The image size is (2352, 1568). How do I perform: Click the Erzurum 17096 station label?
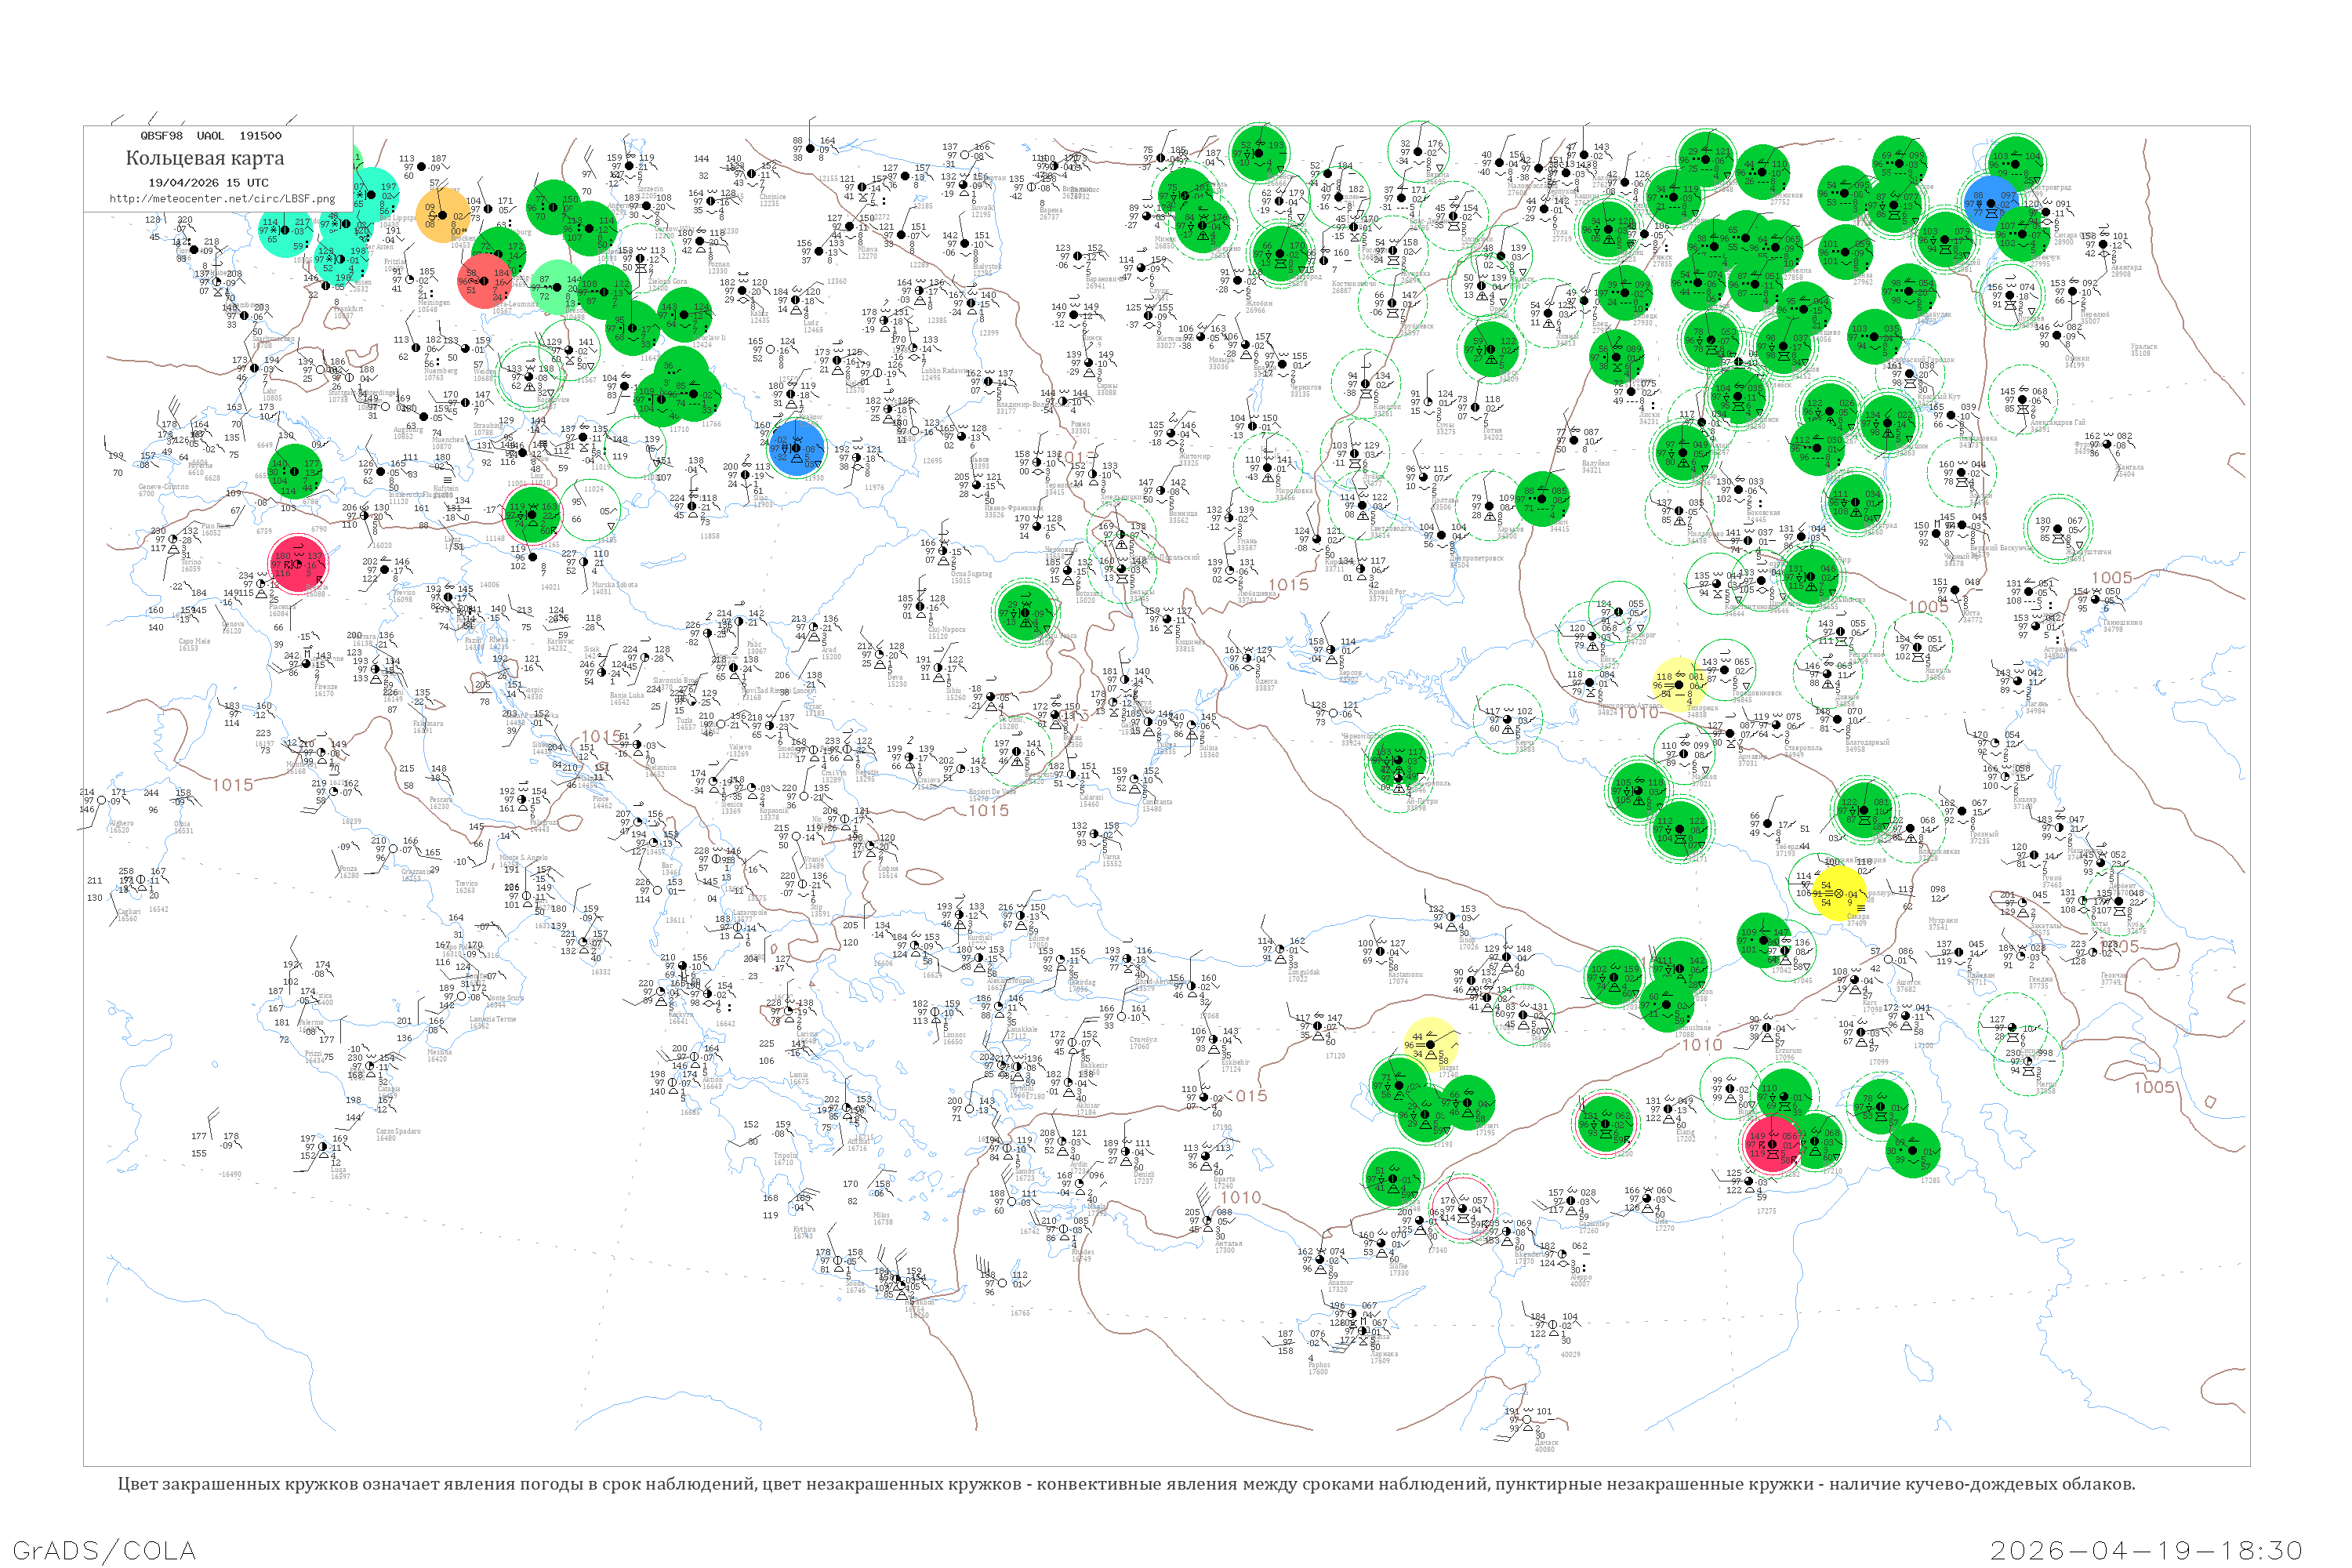[x=1788, y=1053]
